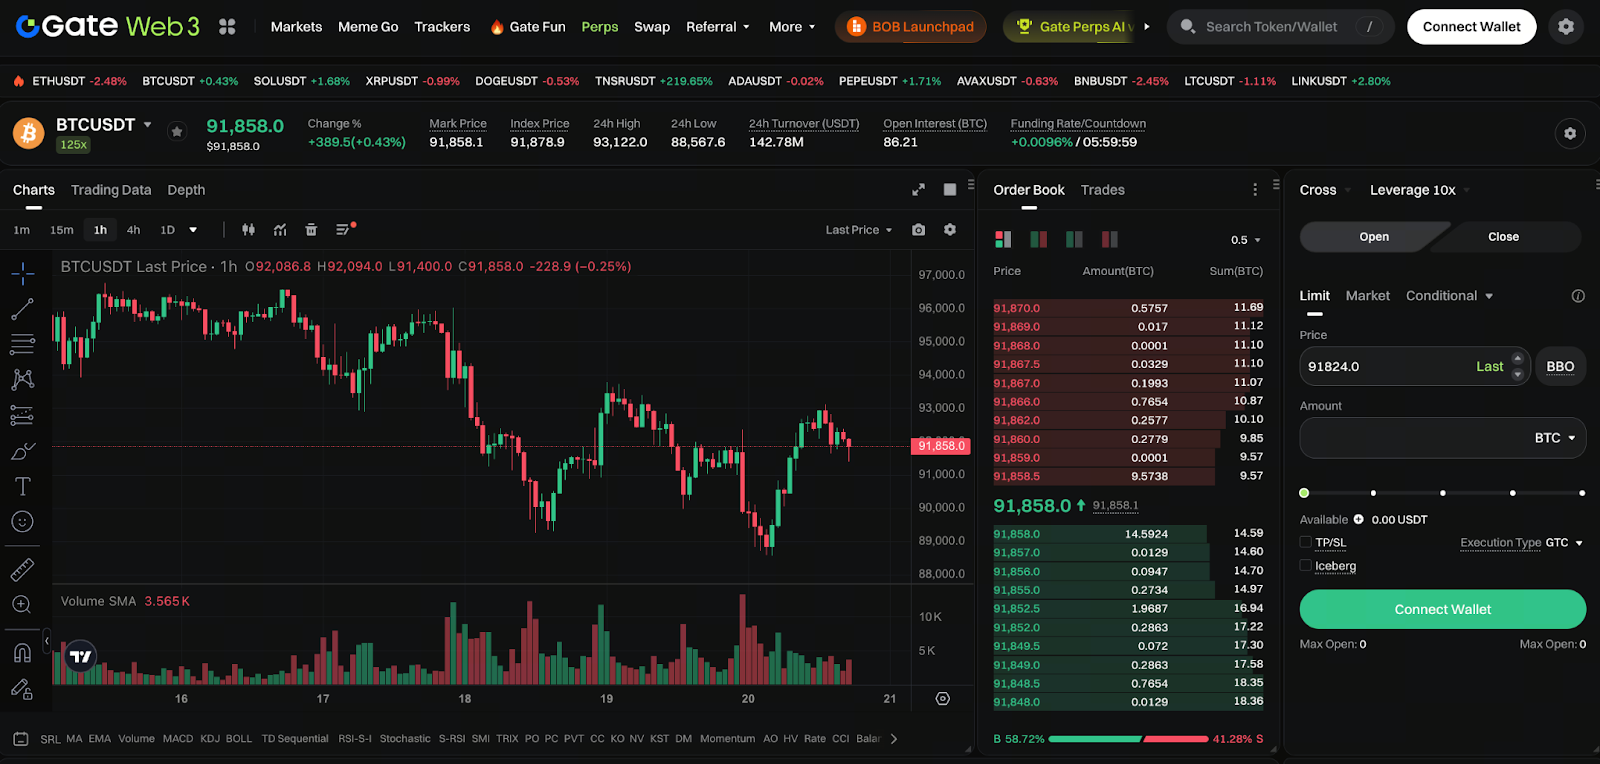Open the apps grid next to Gate Web3 logo
Image resolution: width=1600 pixels, height=764 pixels.
coord(227,27)
